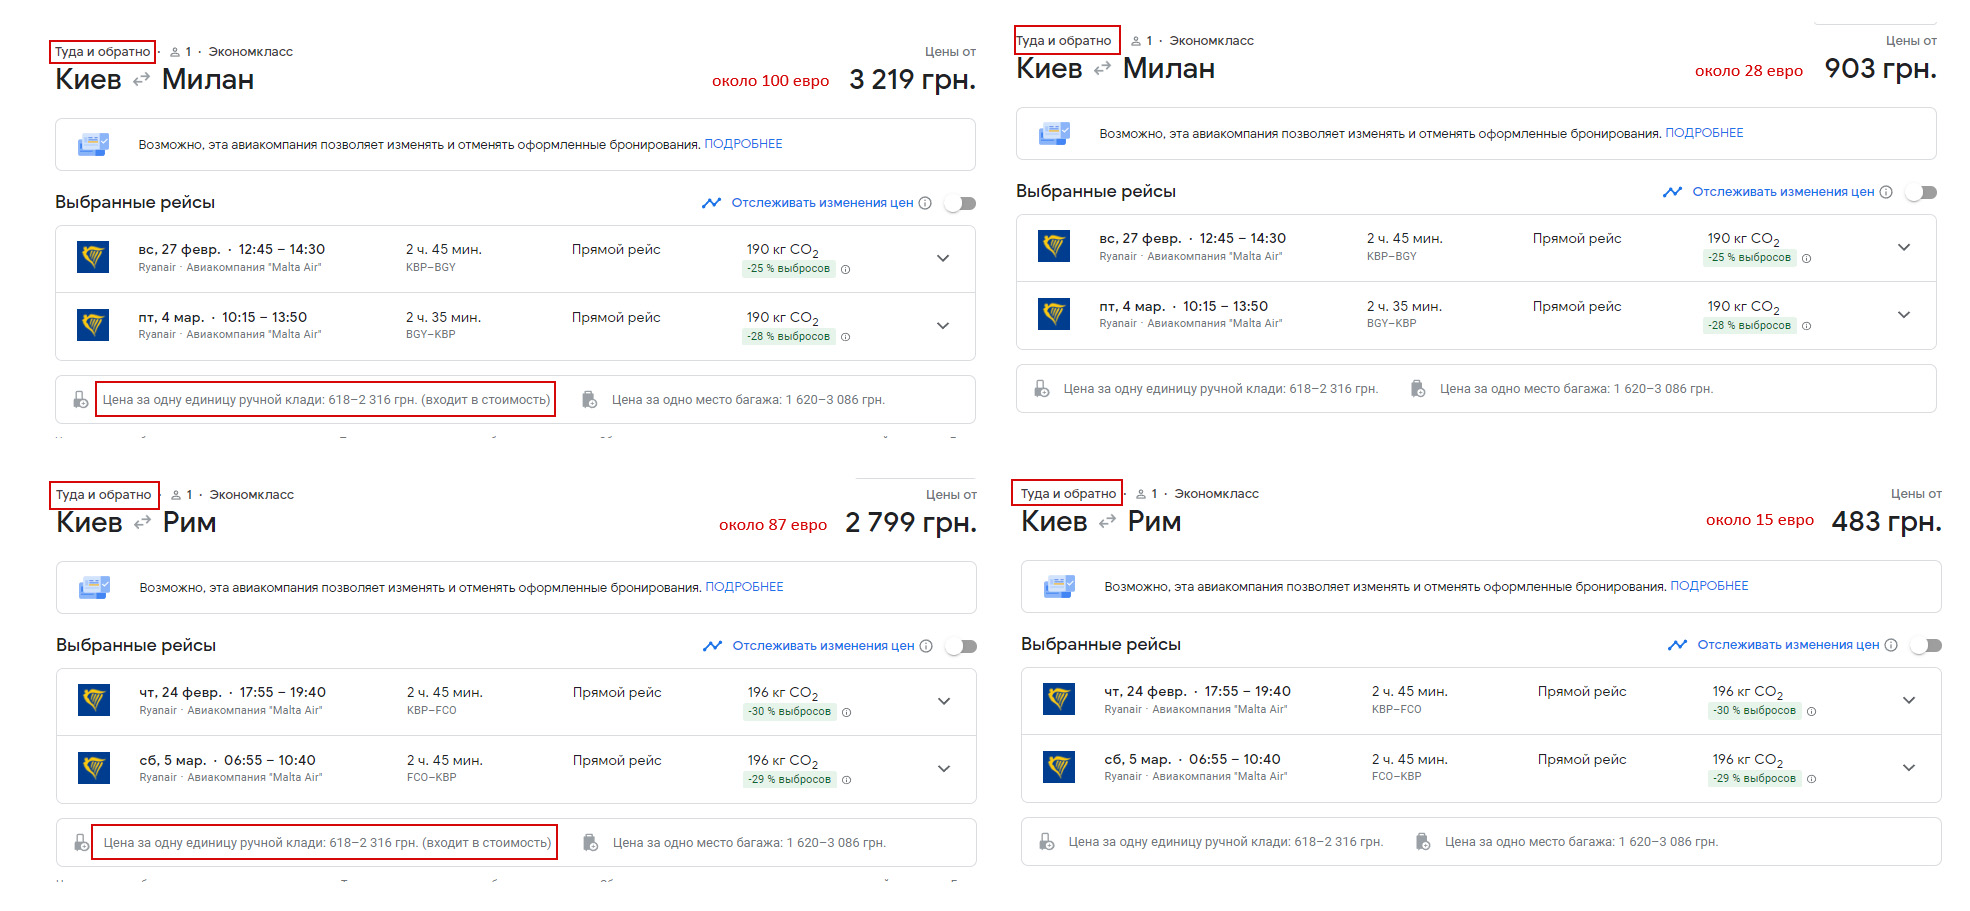Click the info icon beside price tracking in the 2 799 грн. panel
The height and width of the screenshot is (911, 1970).
[926, 646]
